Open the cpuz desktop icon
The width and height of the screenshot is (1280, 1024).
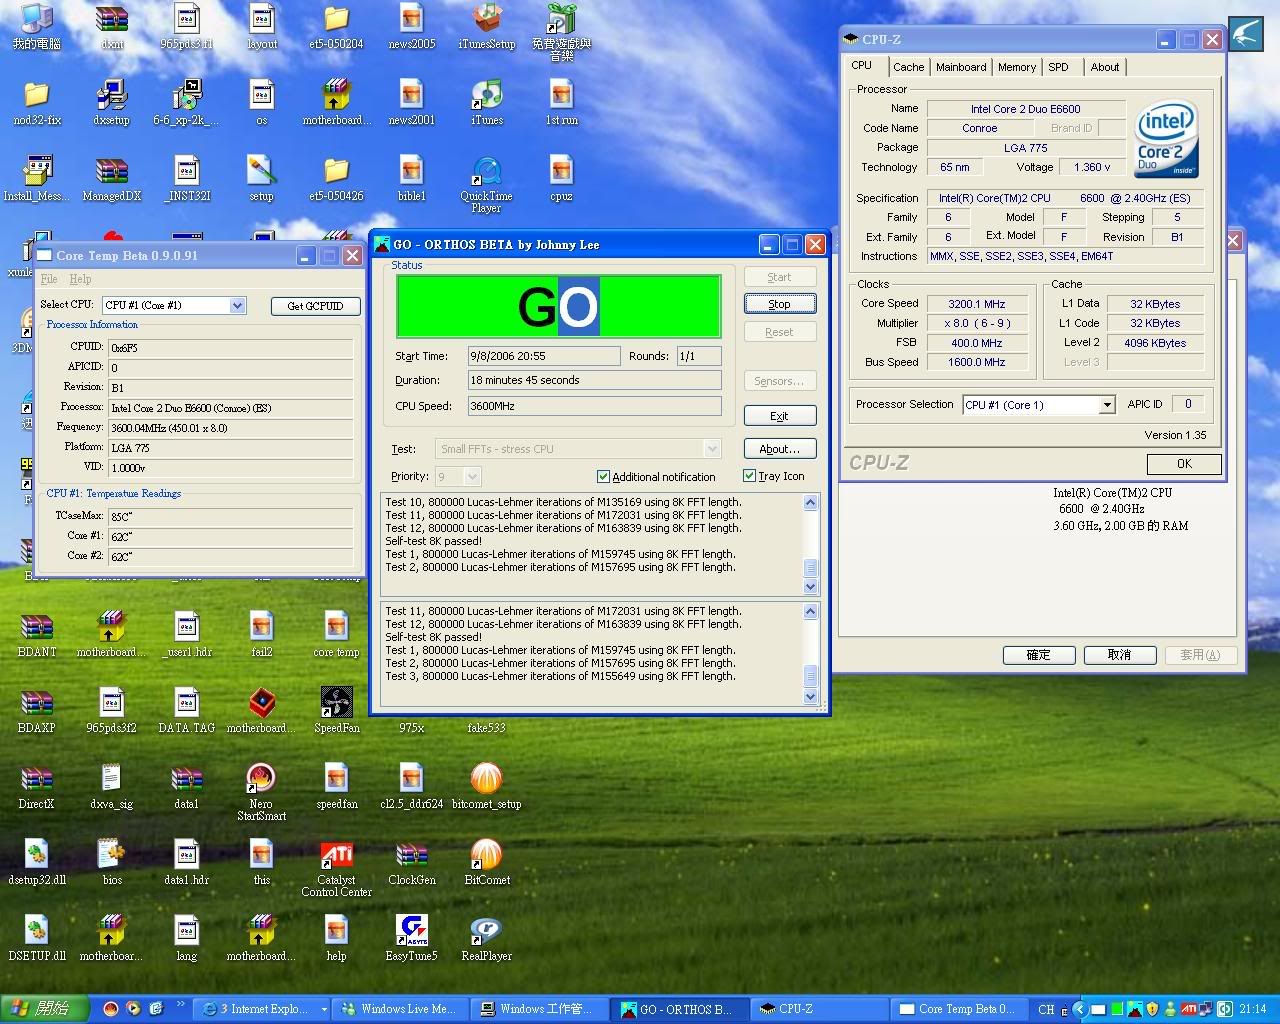561,177
